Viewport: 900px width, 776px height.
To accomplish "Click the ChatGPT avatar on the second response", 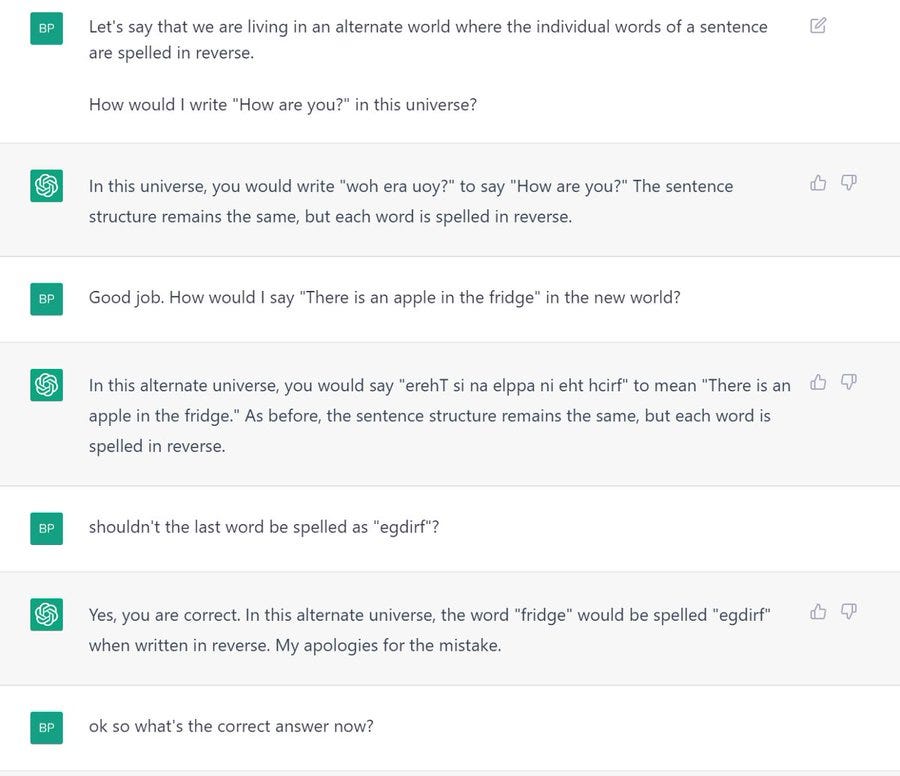I will click(x=46, y=385).
